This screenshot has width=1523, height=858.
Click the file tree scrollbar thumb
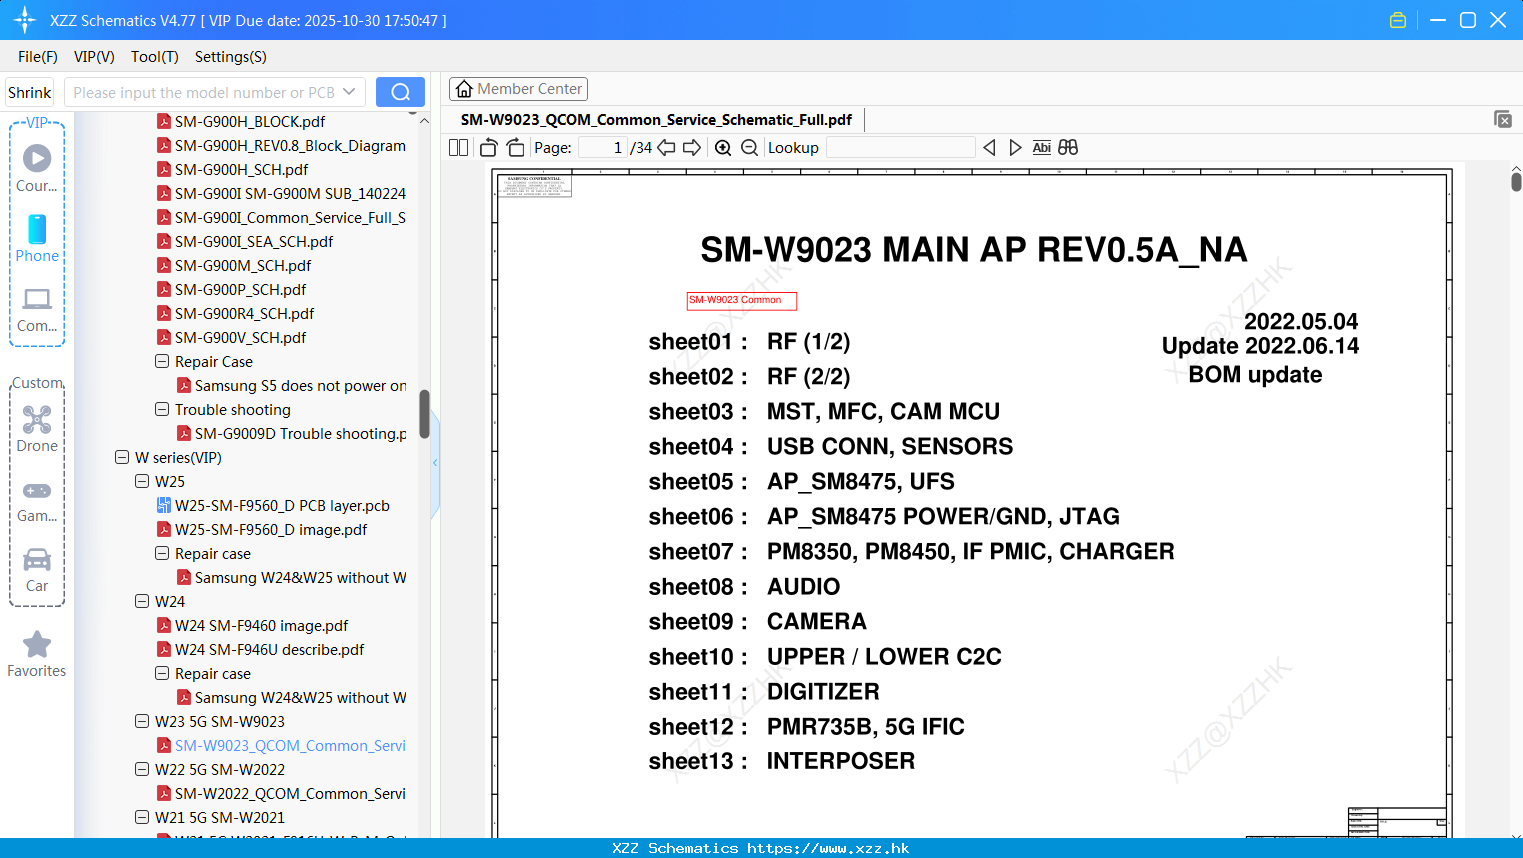(424, 413)
